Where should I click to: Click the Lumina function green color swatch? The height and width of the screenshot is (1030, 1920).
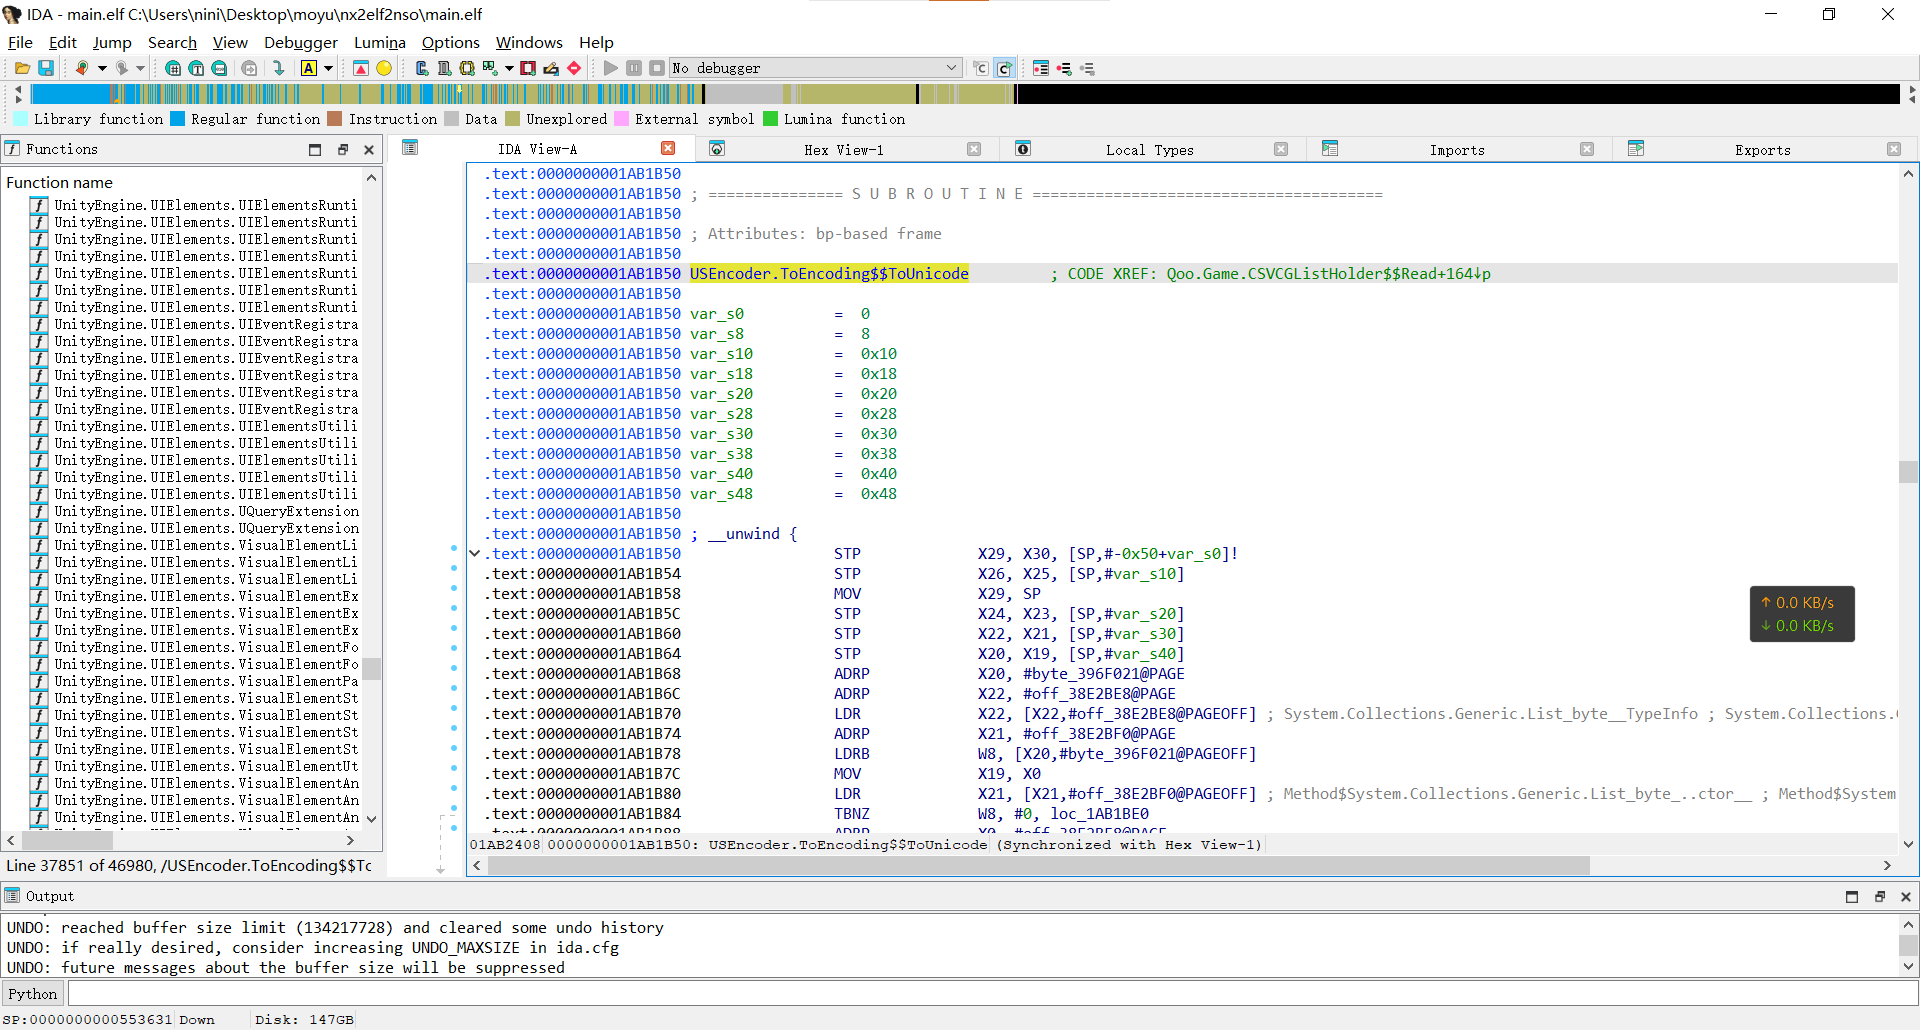[770, 119]
